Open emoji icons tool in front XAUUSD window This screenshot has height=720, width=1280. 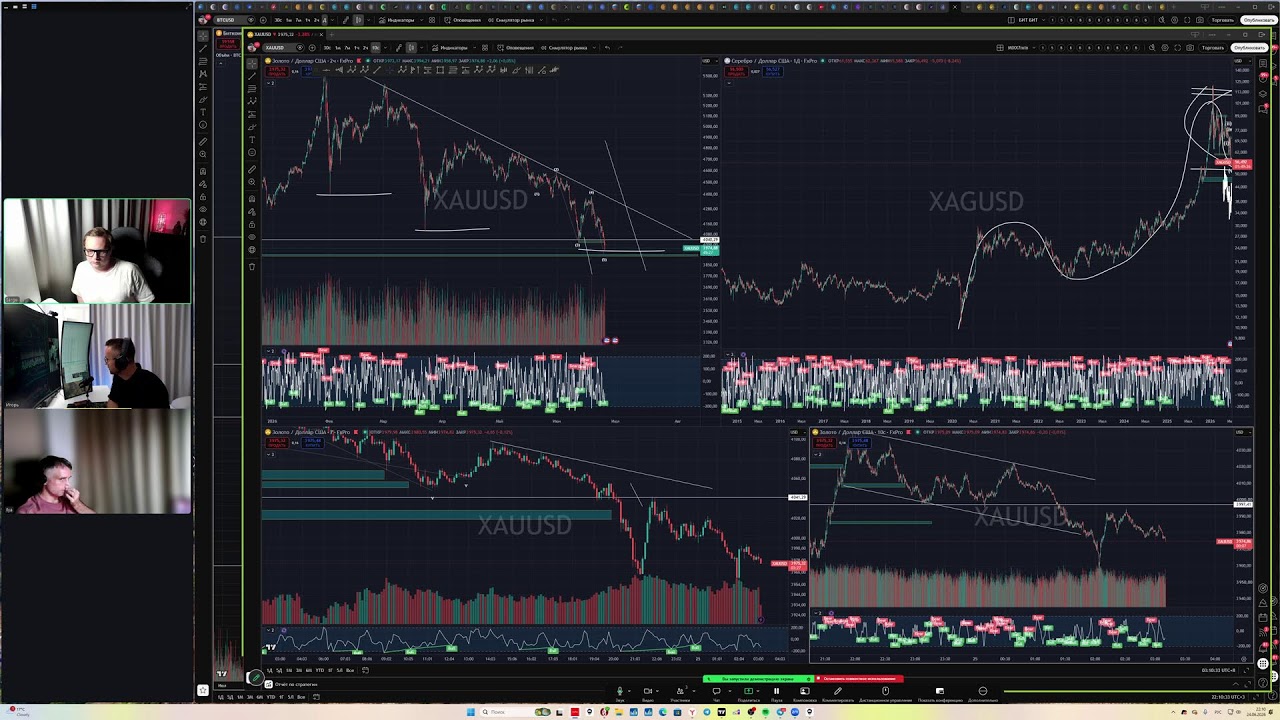coord(252,153)
